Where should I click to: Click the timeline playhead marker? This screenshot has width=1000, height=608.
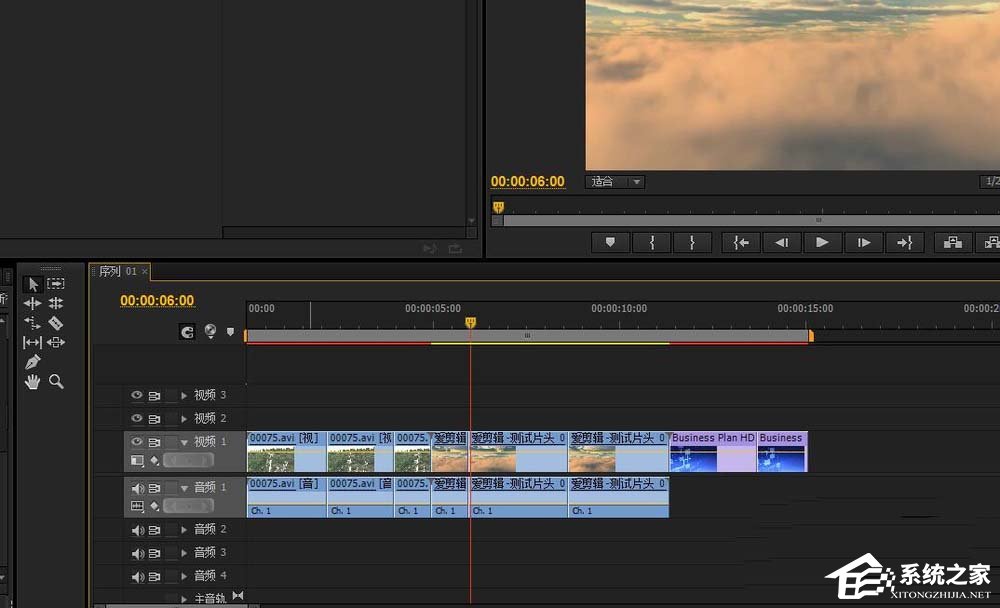tap(471, 322)
